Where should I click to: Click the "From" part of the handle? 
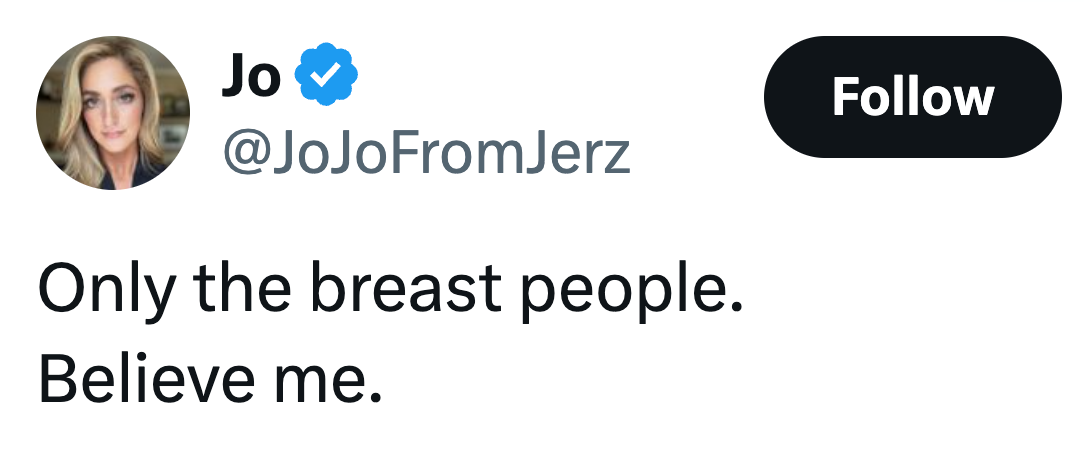pyautogui.click(x=456, y=152)
